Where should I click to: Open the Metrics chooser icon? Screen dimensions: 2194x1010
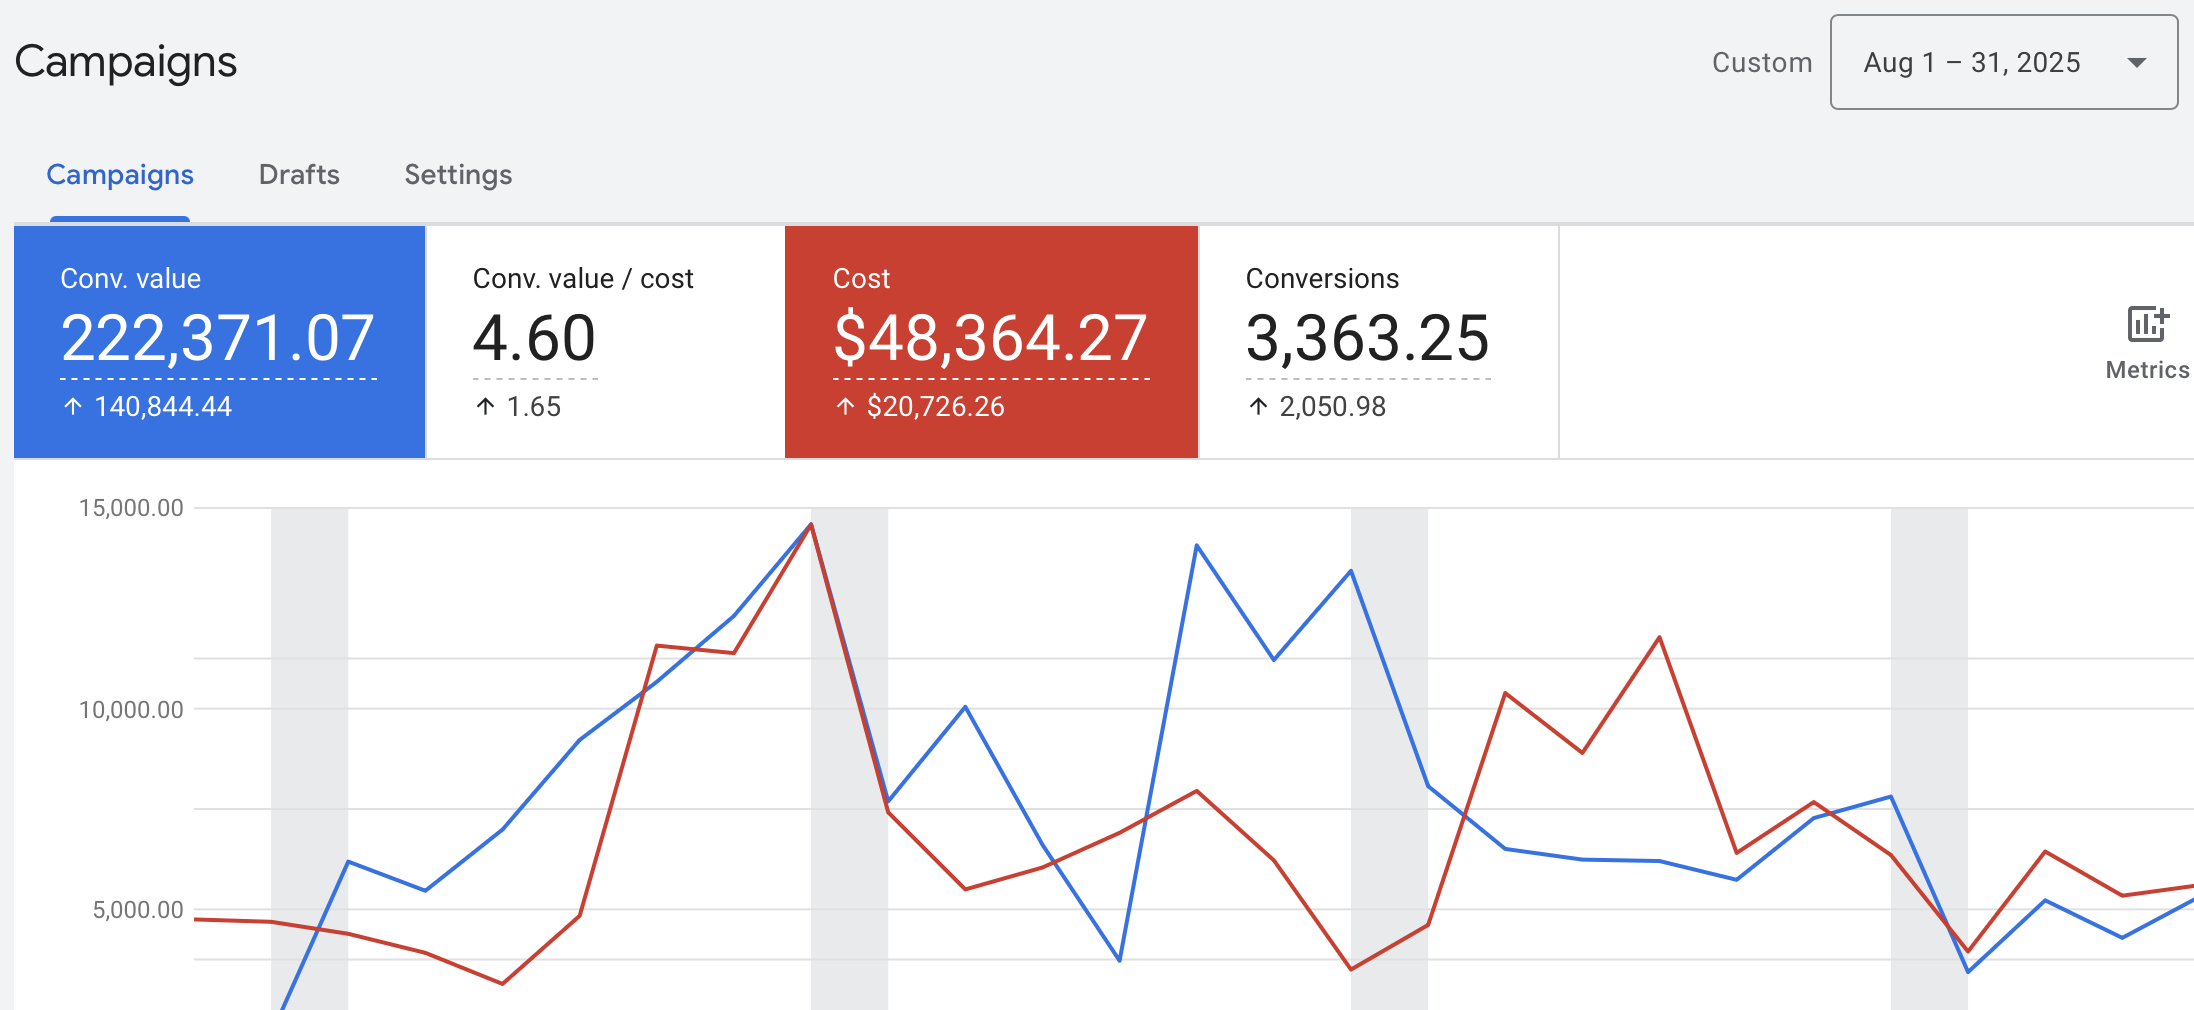(2146, 326)
